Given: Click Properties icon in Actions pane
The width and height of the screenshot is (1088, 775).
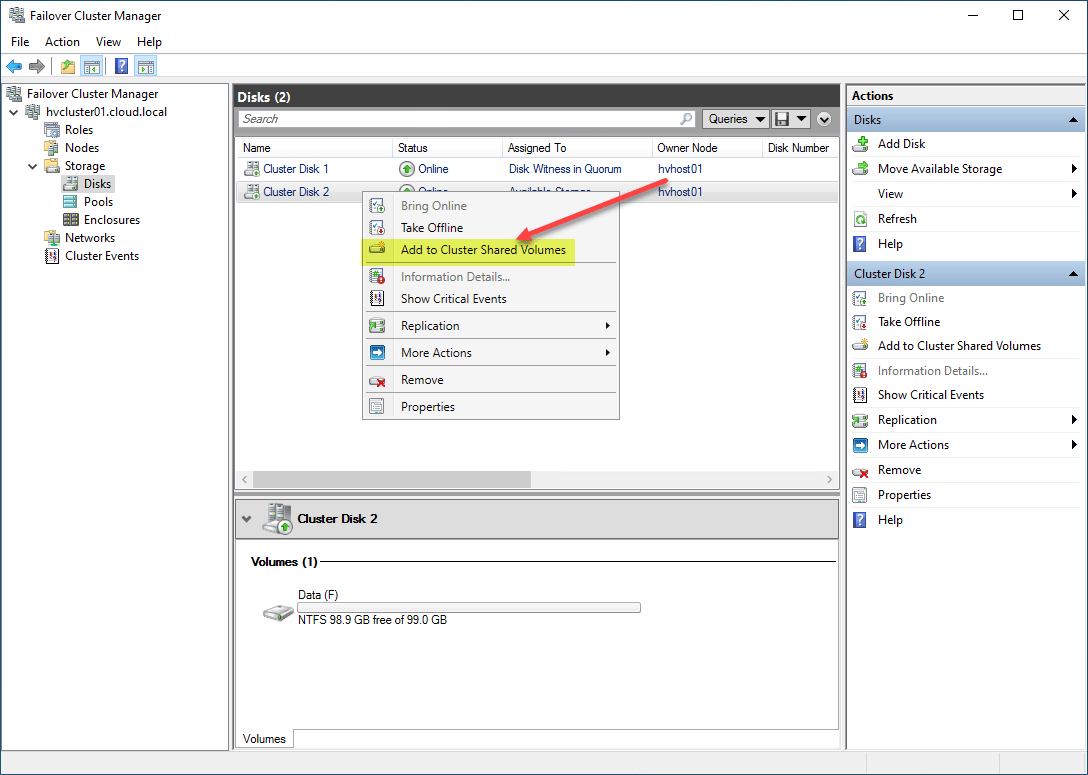Looking at the screenshot, I should [x=860, y=495].
